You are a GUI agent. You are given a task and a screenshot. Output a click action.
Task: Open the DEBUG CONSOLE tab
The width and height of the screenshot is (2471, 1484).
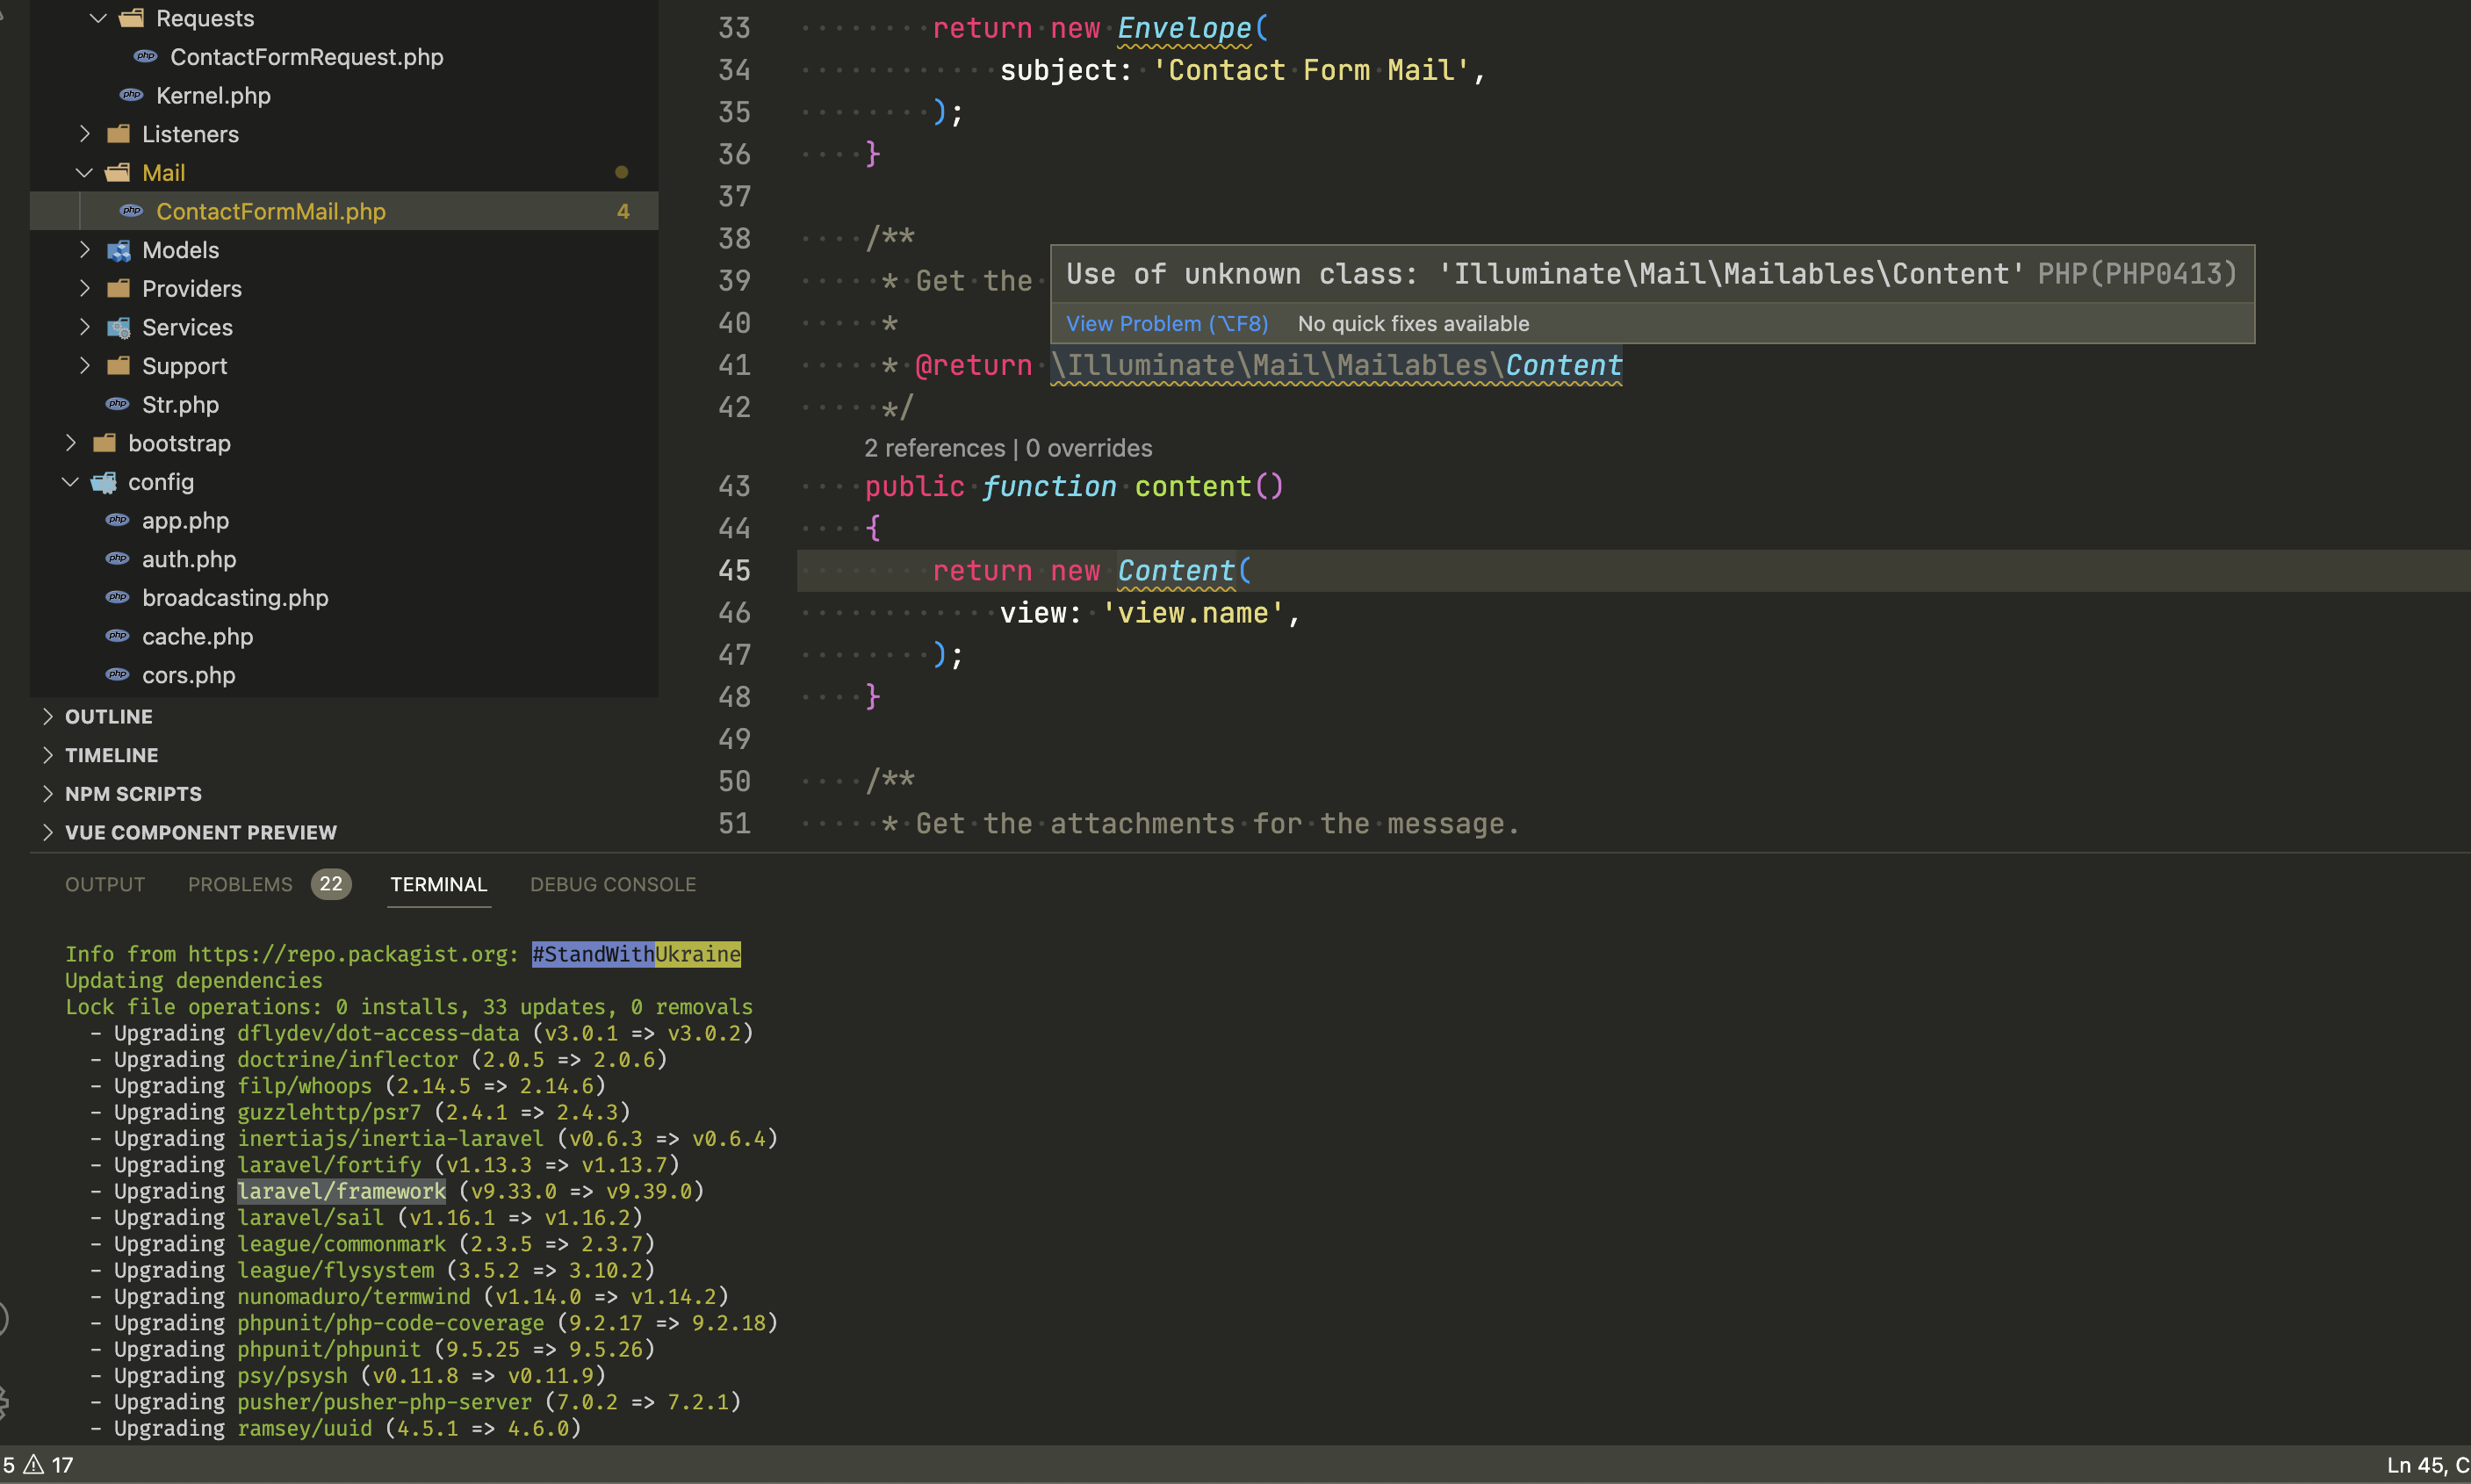(613, 884)
